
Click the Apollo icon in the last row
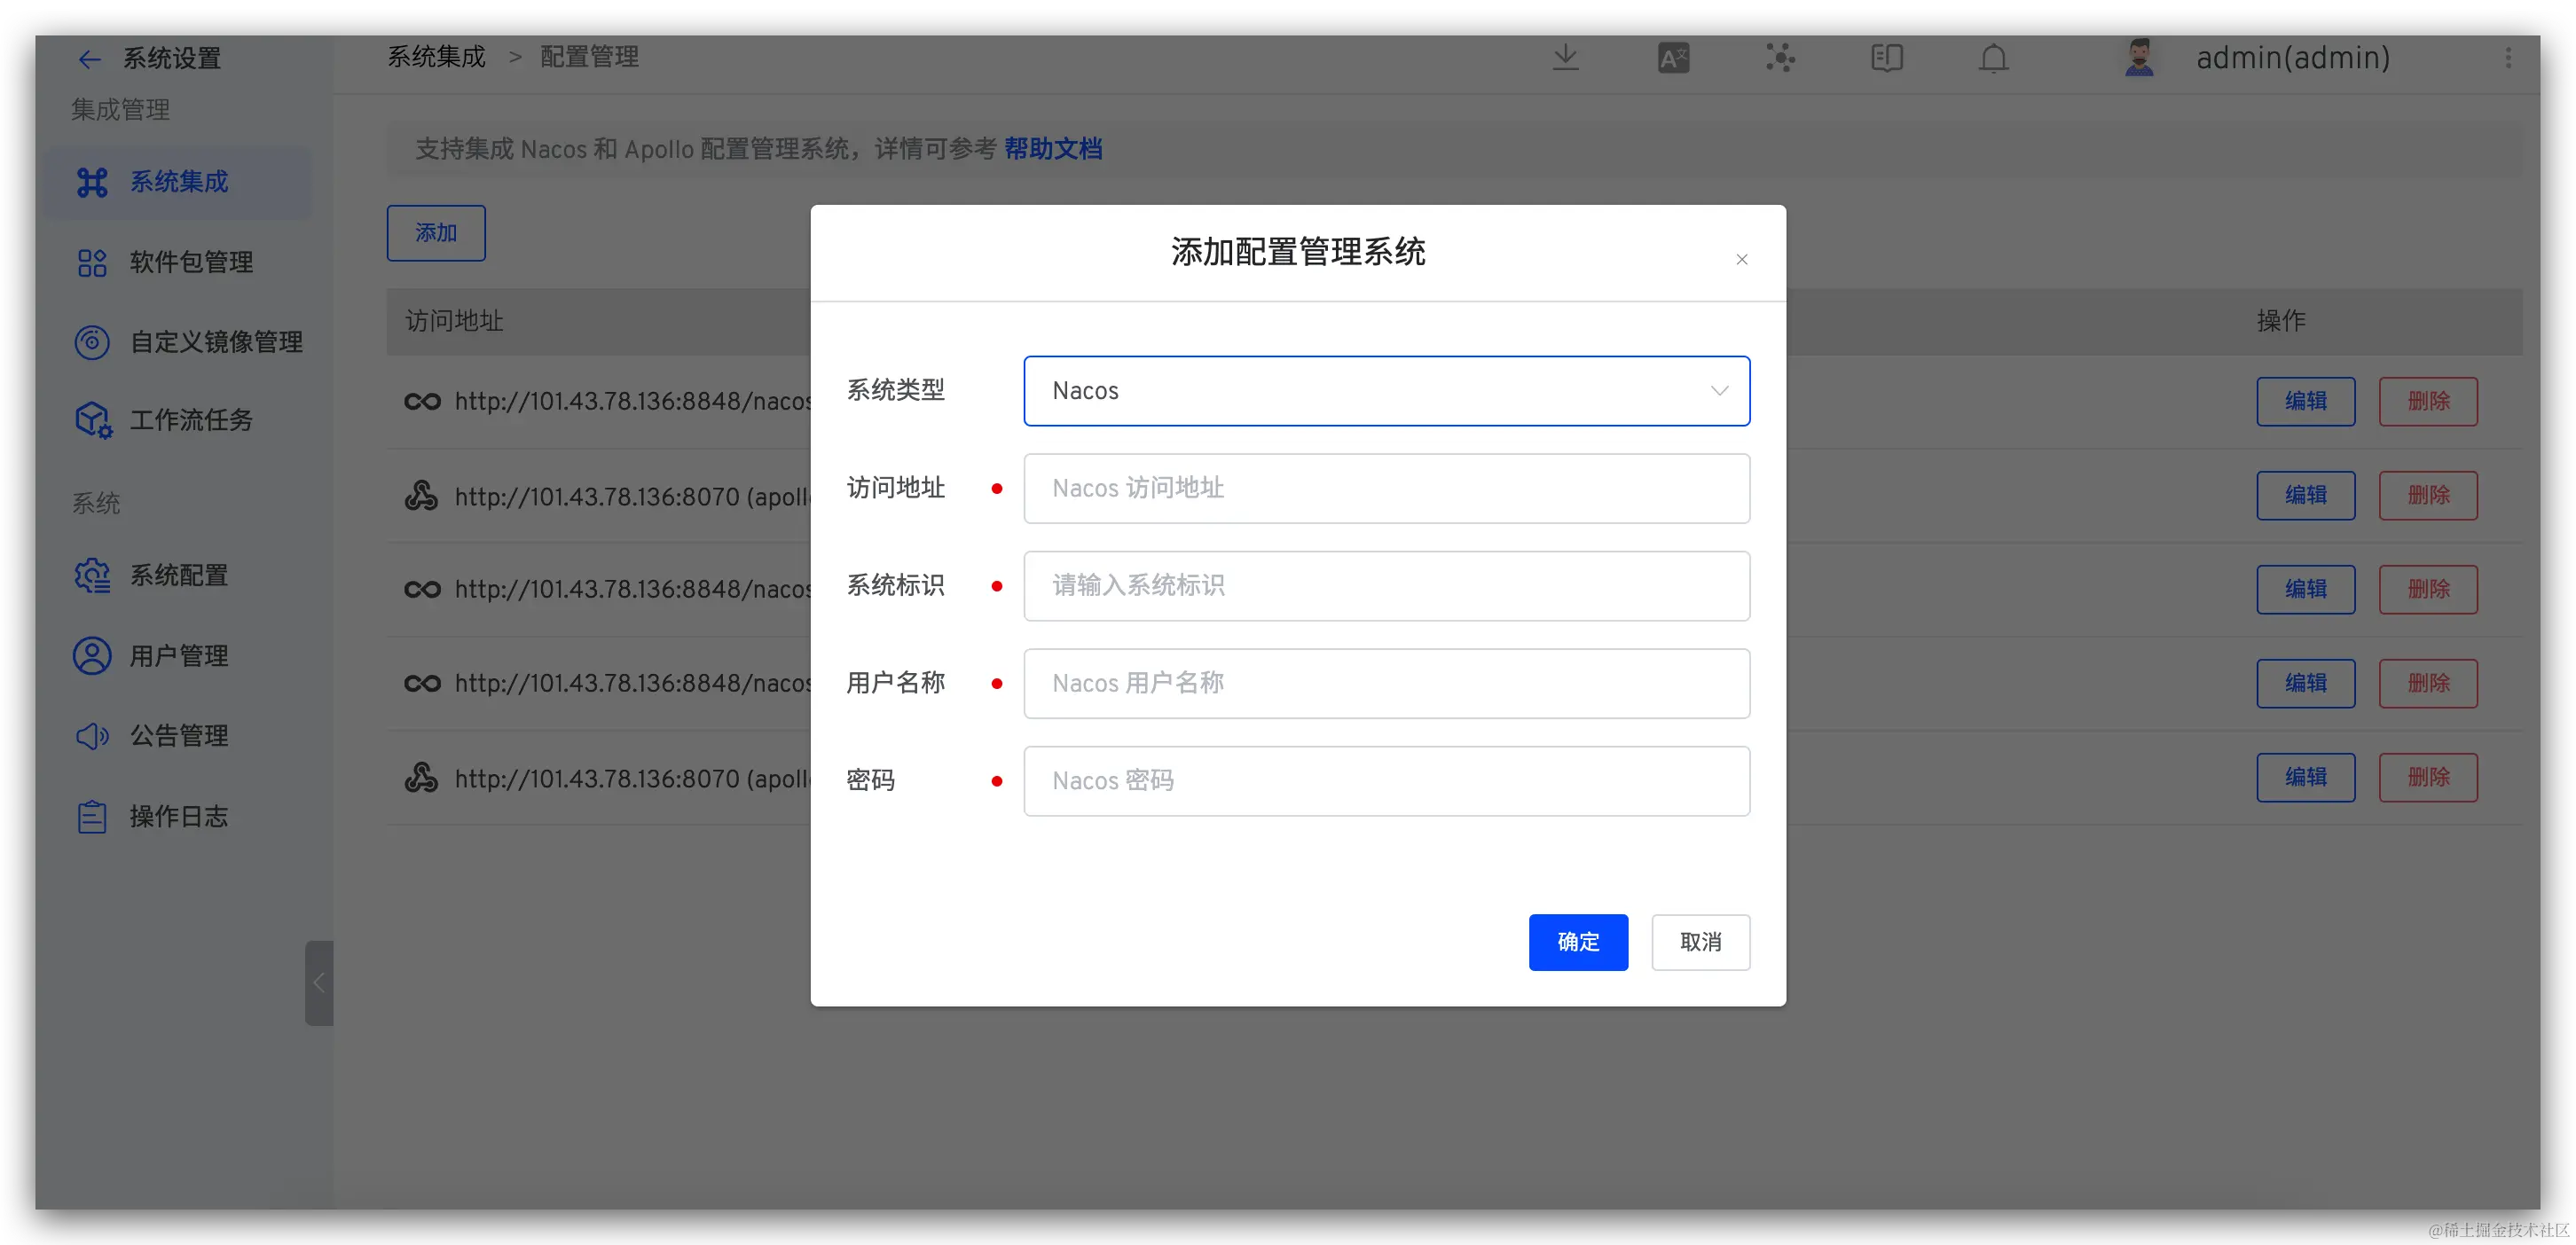(x=422, y=778)
